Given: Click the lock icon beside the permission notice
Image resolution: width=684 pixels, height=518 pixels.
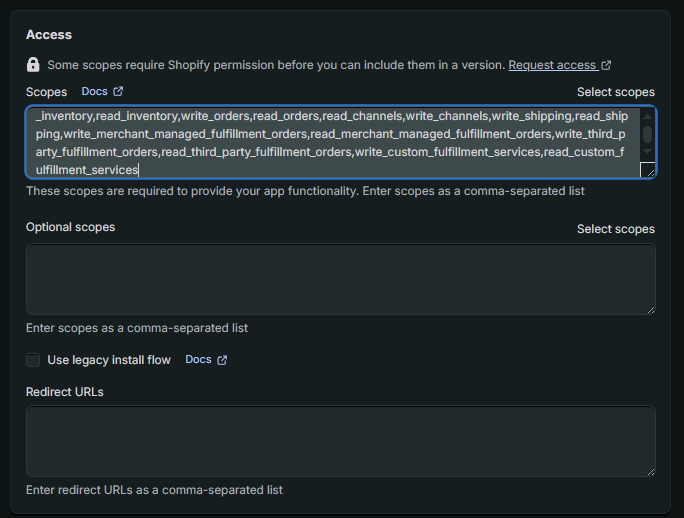Looking at the screenshot, I should tap(33, 65).
